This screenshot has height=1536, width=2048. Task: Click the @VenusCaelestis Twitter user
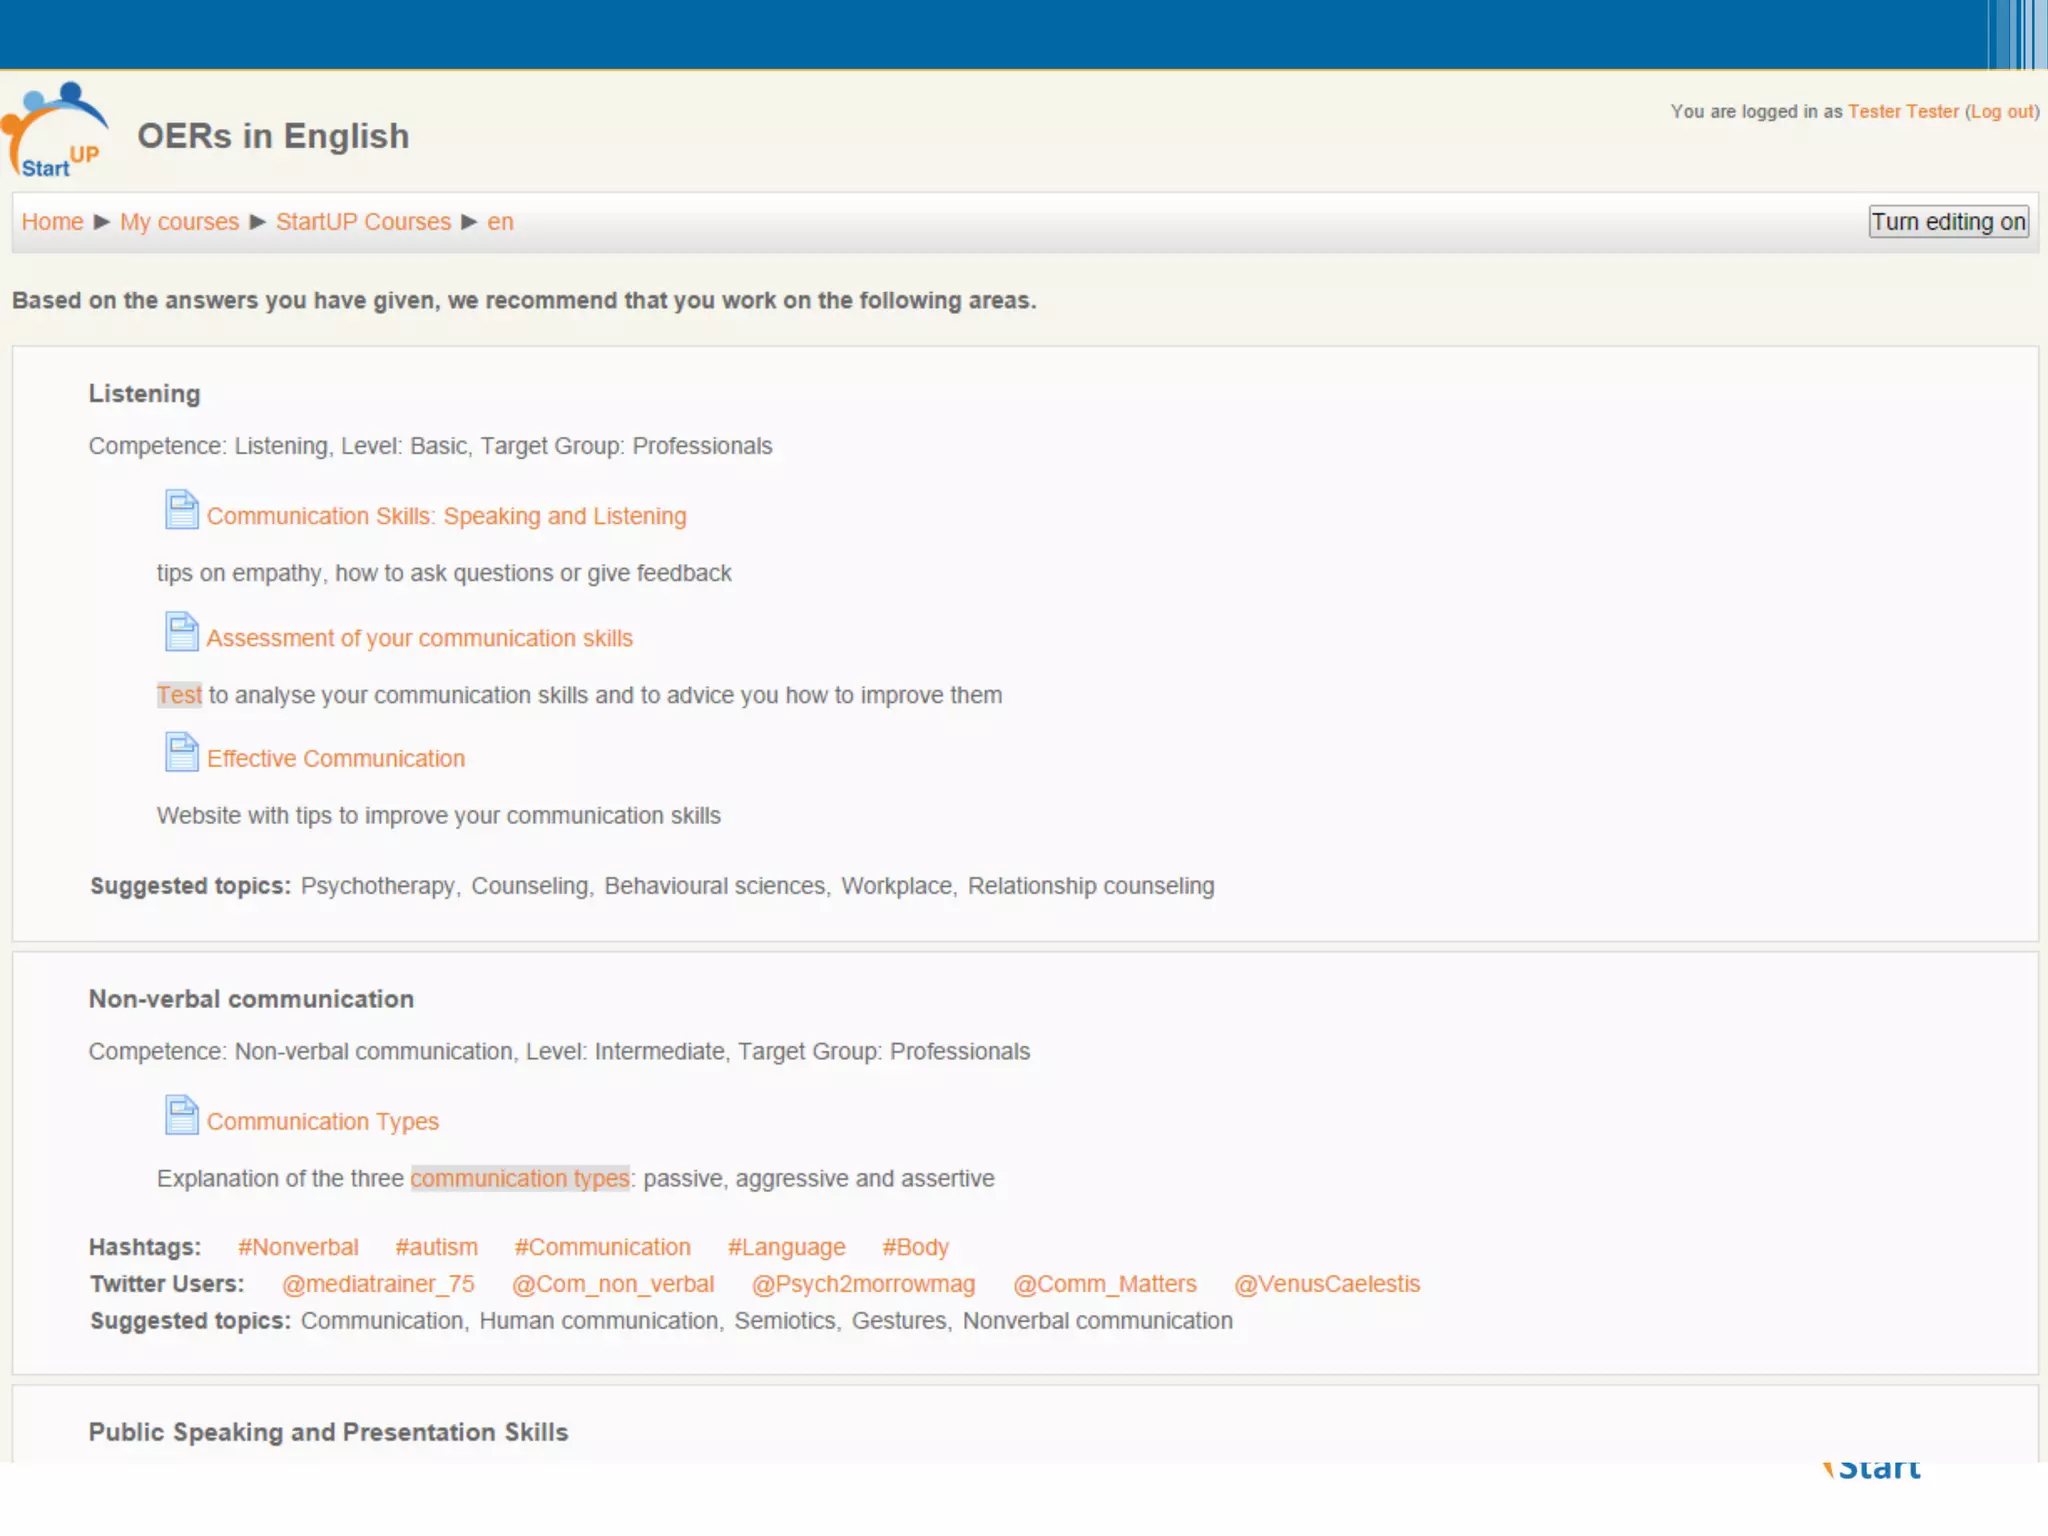(1326, 1284)
